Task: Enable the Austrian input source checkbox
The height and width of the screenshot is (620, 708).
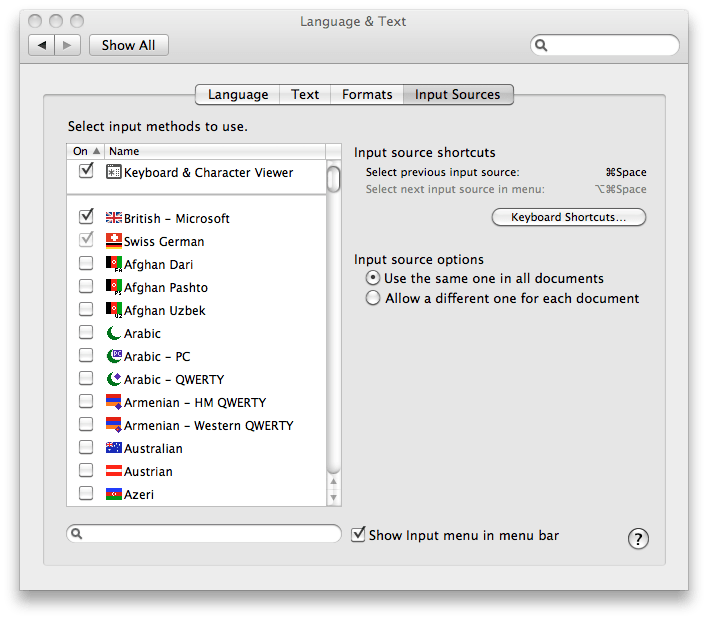Action: click(86, 470)
